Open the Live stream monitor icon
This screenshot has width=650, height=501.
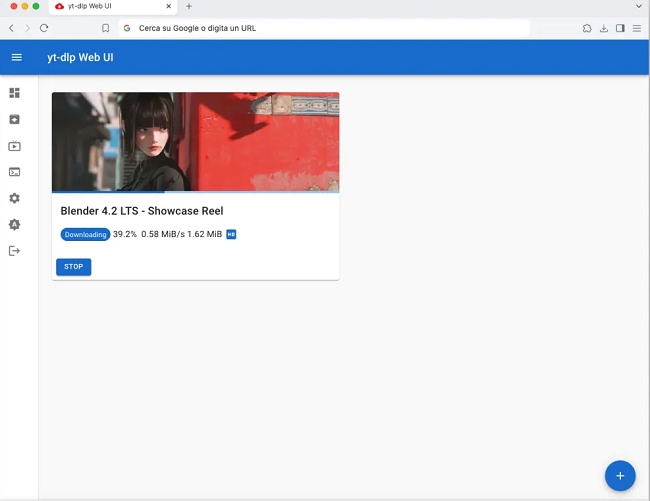(14, 146)
